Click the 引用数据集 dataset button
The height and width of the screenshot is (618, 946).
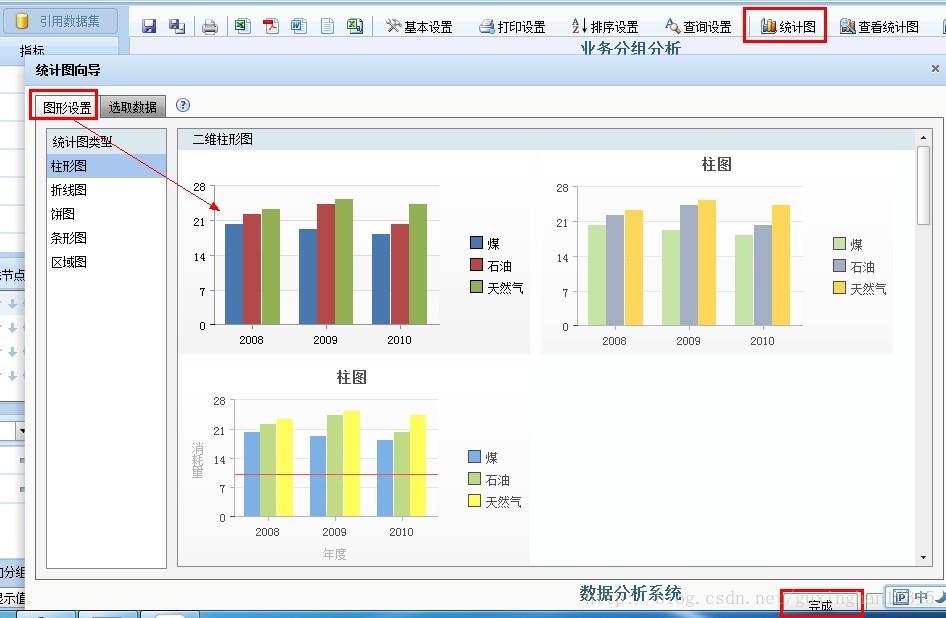(59, 21)
